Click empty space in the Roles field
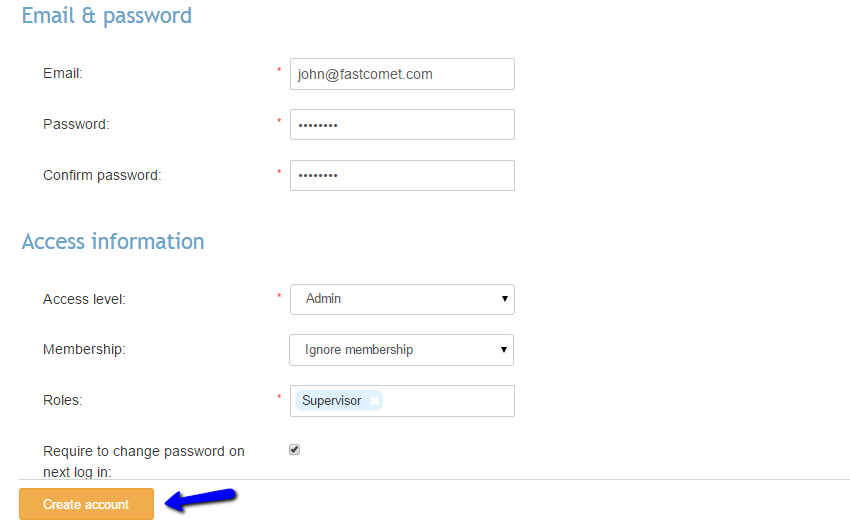Image resolution: width=850 pixels, height=523 pixels. [x=450, y=401]
